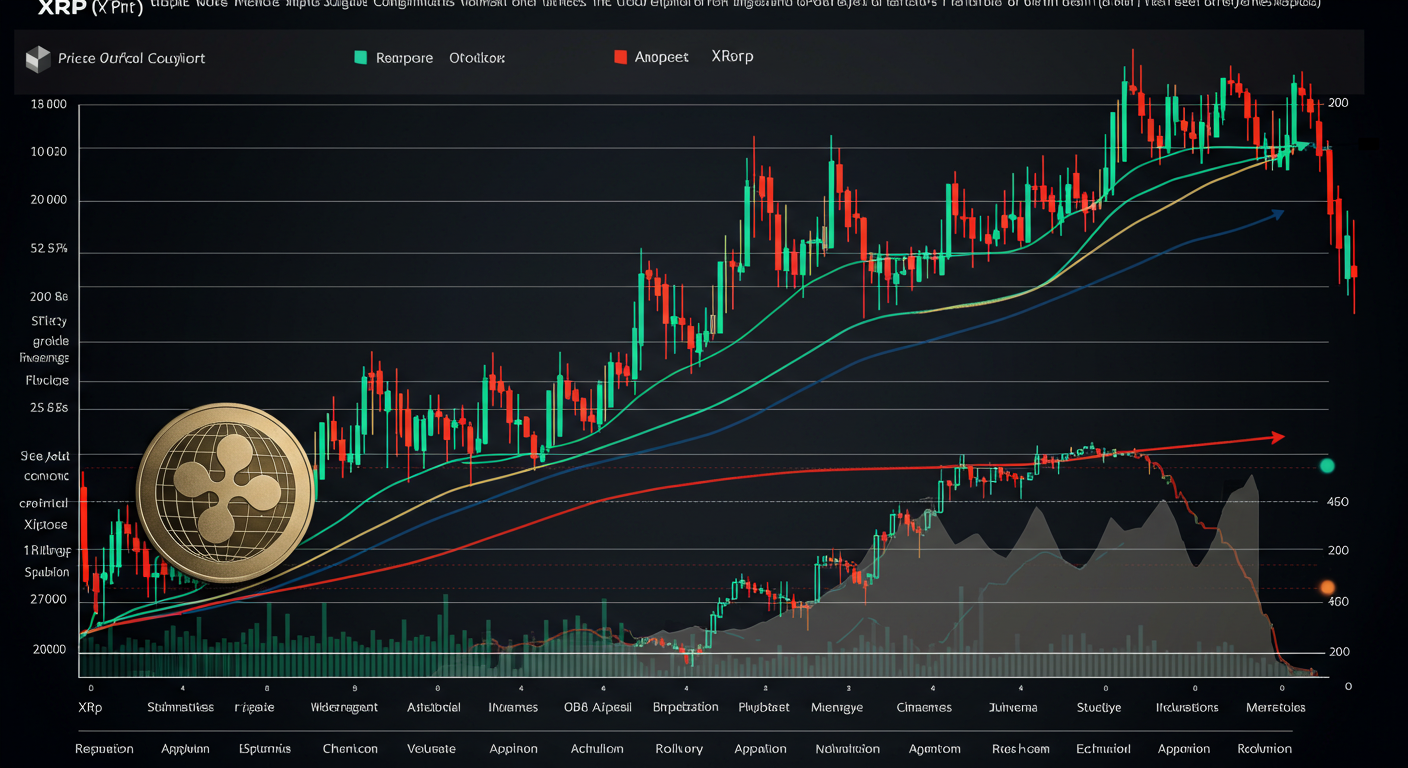The image size is (1408, 768).
Task: Select the 'Juinema' label
Action: pos(1013,707)
